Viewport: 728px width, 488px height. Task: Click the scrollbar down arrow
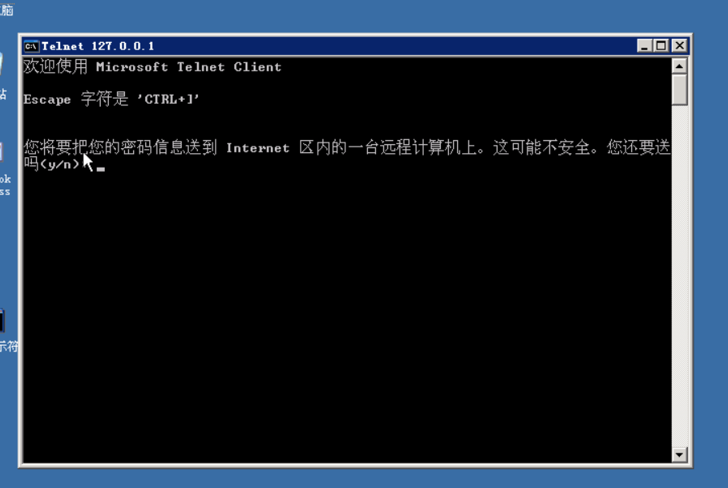pyautogui.click(x=679, y=454)
